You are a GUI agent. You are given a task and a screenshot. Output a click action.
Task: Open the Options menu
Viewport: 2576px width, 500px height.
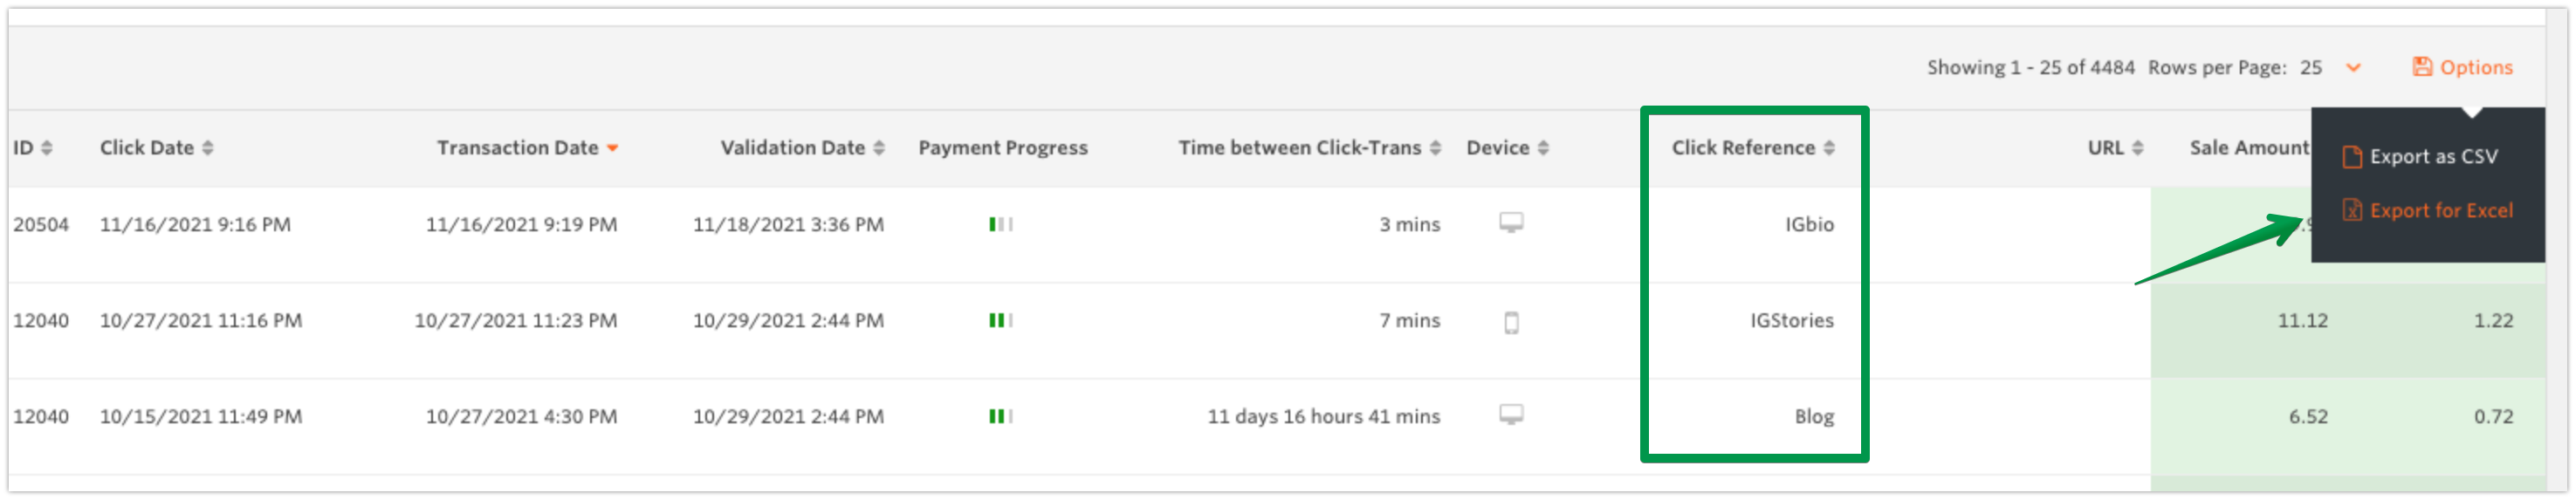point(2462,67)
